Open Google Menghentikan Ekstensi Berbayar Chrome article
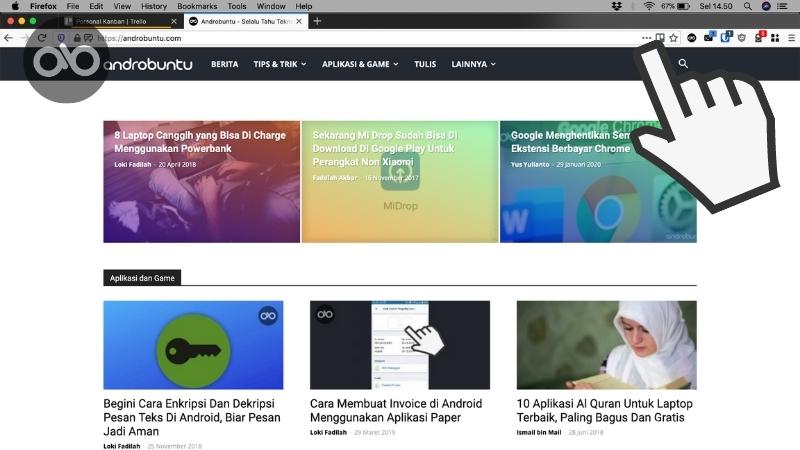Viewport: 800px width, 450px height. (570, 142)
